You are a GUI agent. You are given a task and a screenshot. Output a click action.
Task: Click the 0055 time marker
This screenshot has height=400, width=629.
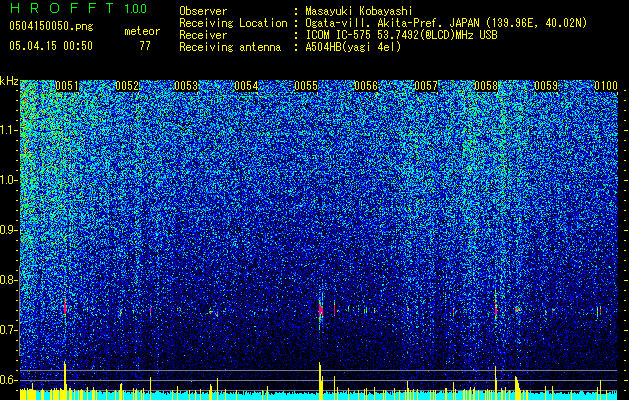coord(306,86)
